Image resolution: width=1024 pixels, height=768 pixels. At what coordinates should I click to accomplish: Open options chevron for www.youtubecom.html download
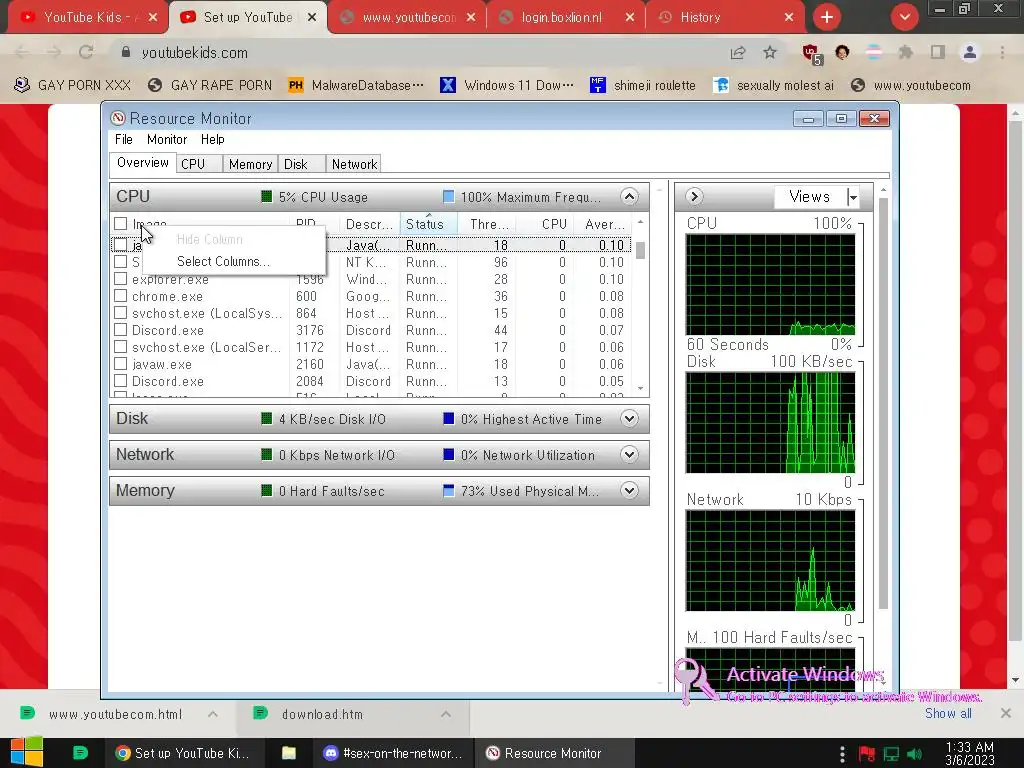[x=213, y=714]
